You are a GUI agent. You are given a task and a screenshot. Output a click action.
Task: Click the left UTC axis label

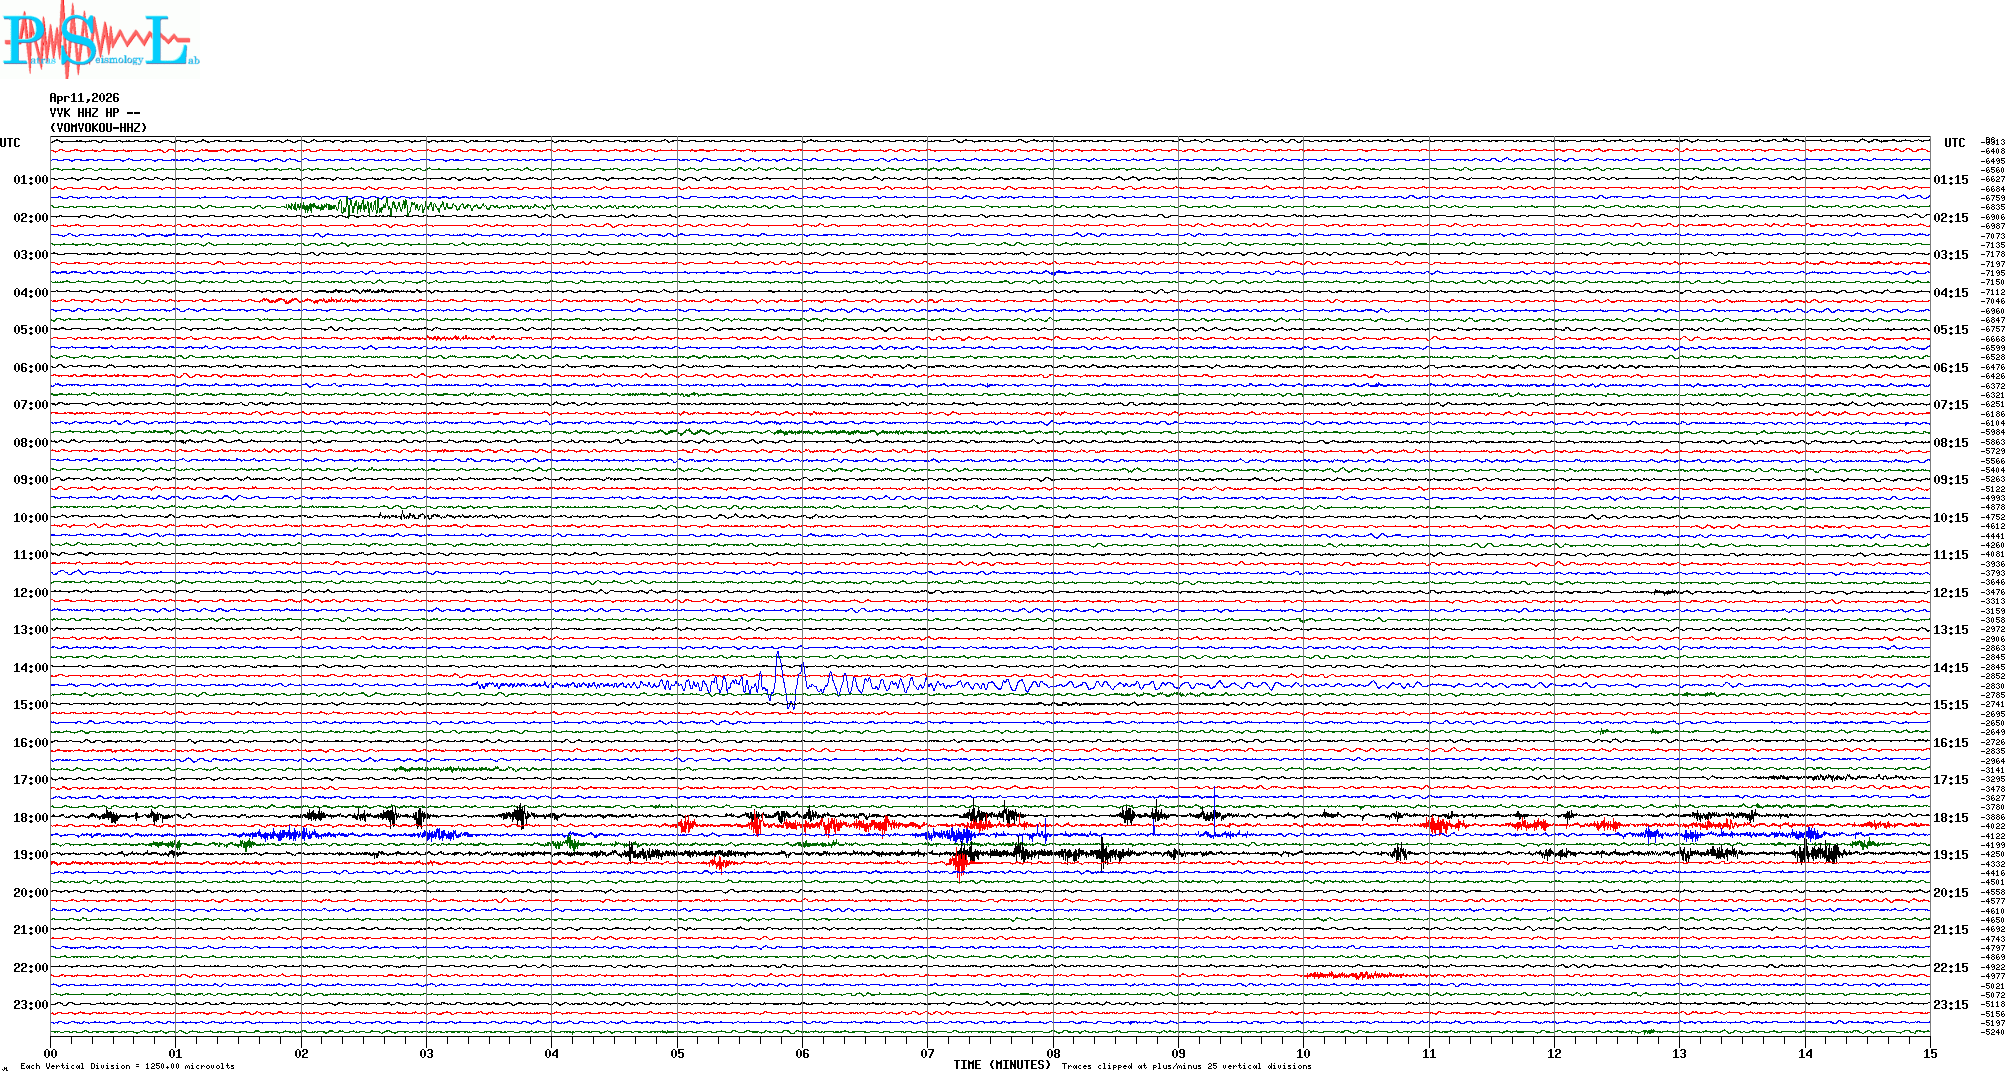[10, 143]
